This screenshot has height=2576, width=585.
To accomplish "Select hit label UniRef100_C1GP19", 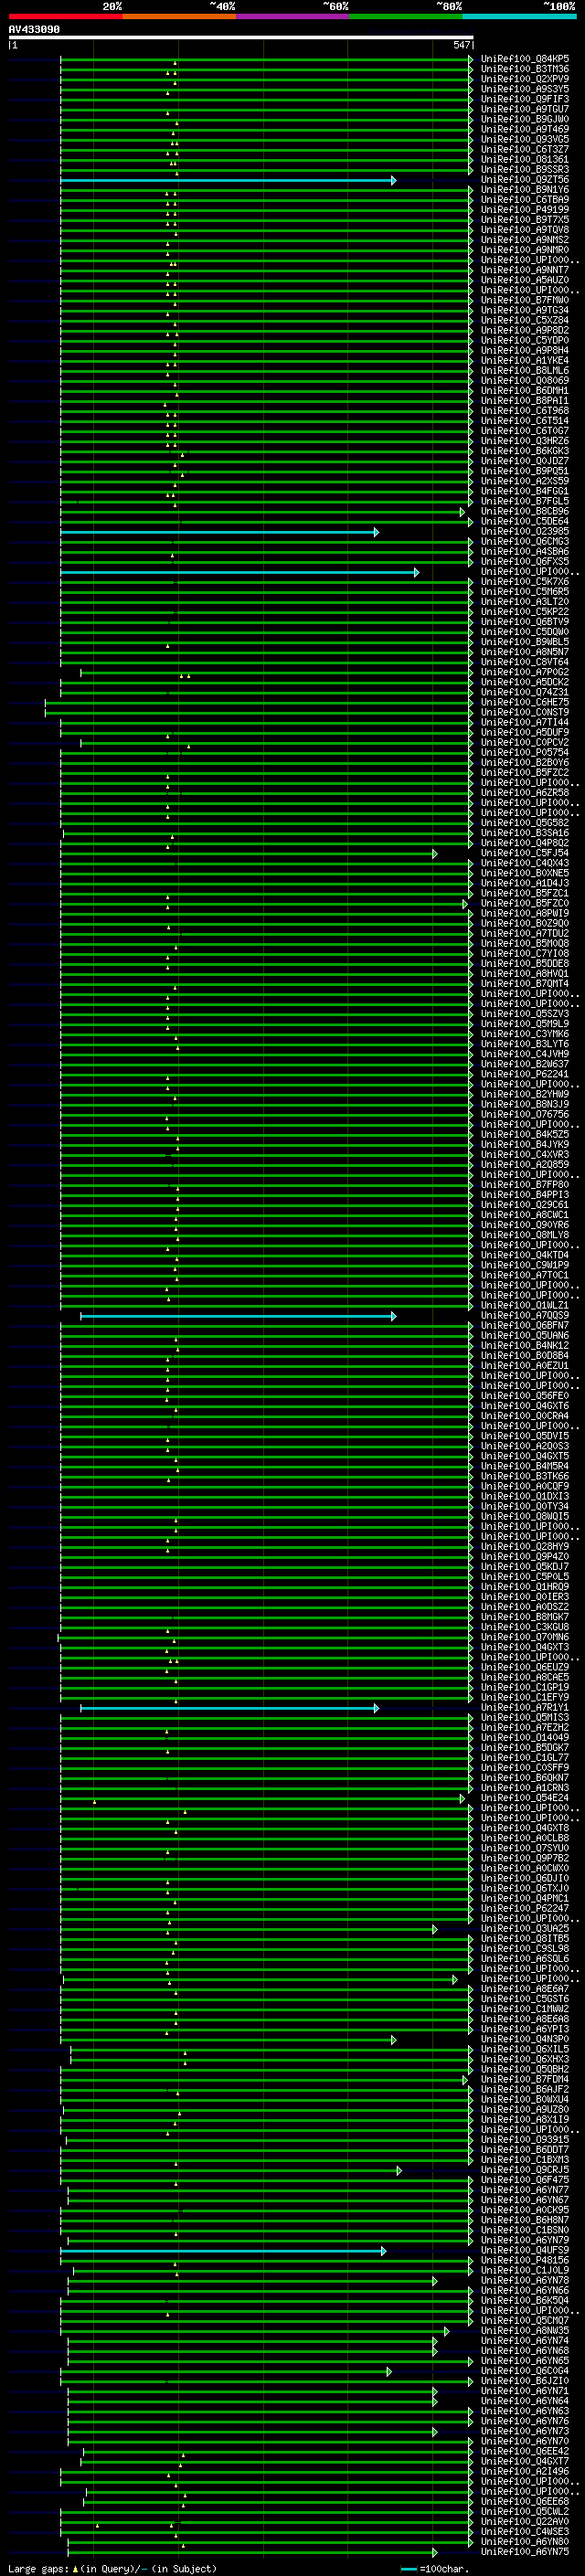I will coord(525,1688).
